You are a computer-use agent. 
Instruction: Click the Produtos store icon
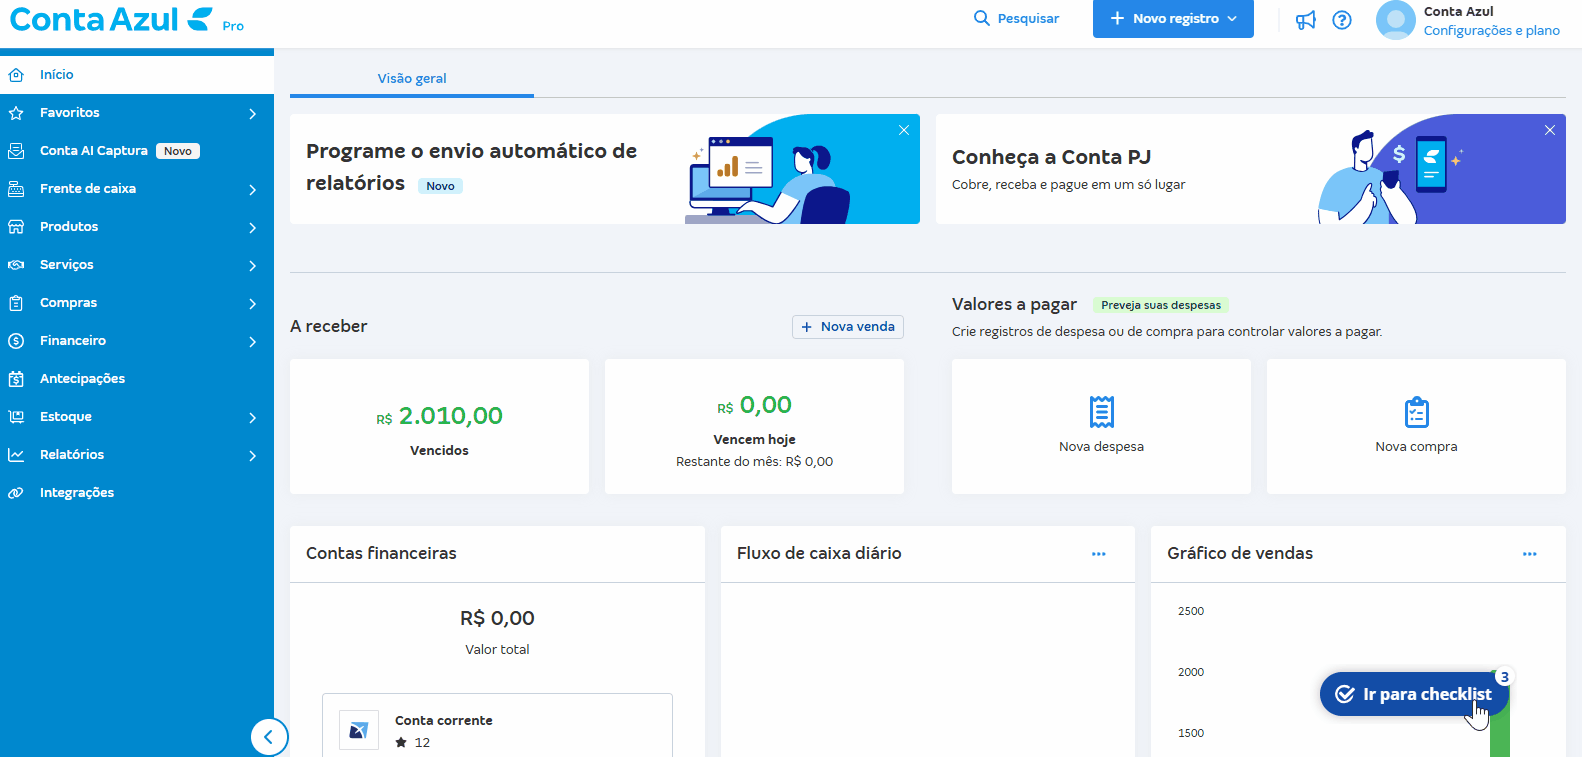click(16, 227)
